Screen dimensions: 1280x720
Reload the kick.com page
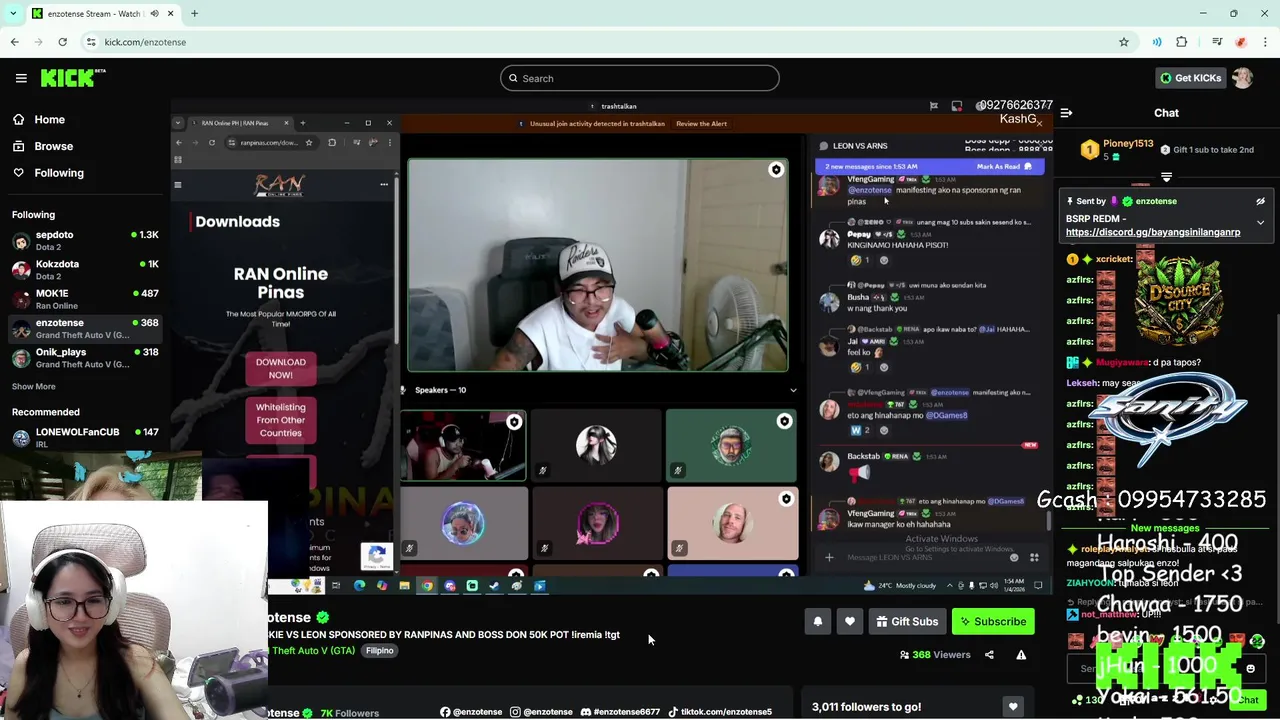62,42
